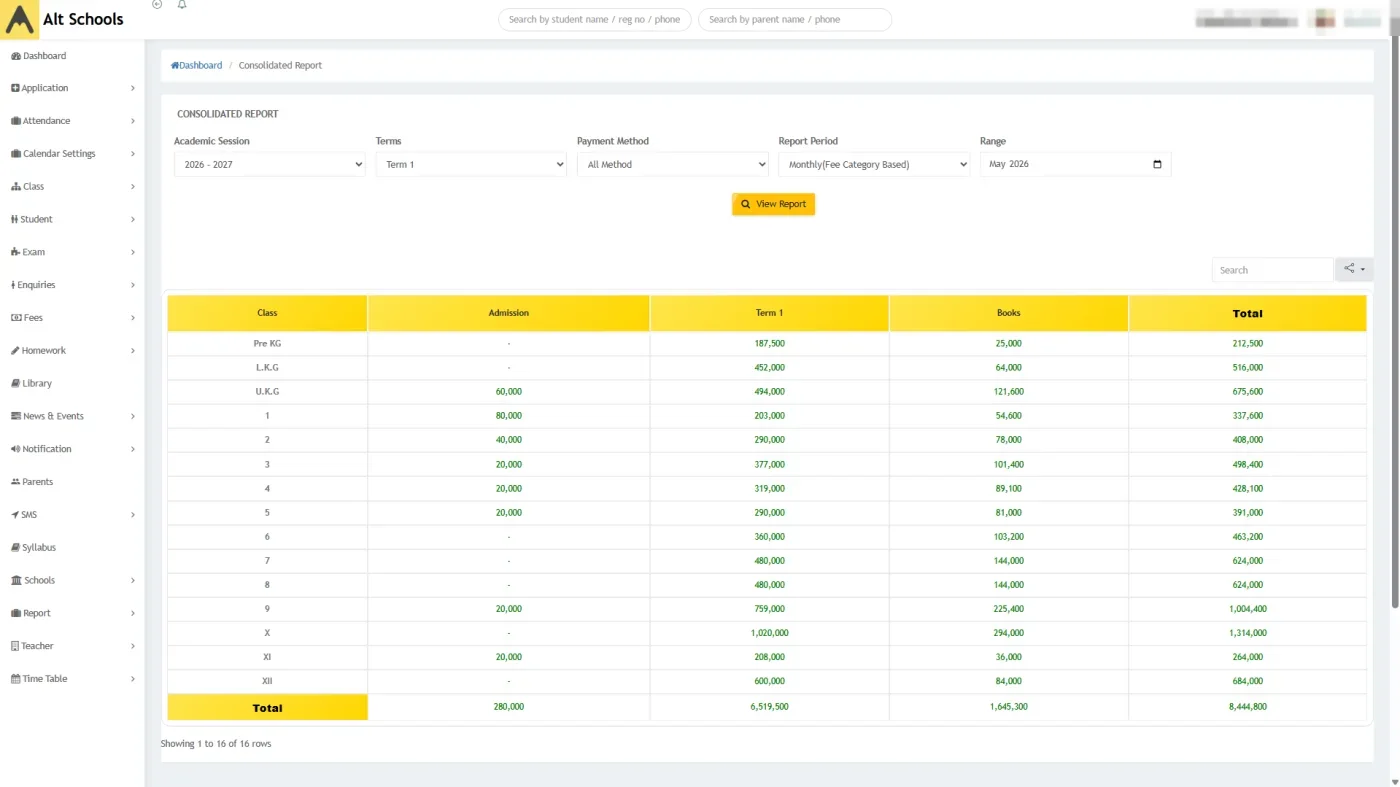1400x787 pixels.
Task: Click the Schools building icon in sidebar
Action: click(16, 580)
